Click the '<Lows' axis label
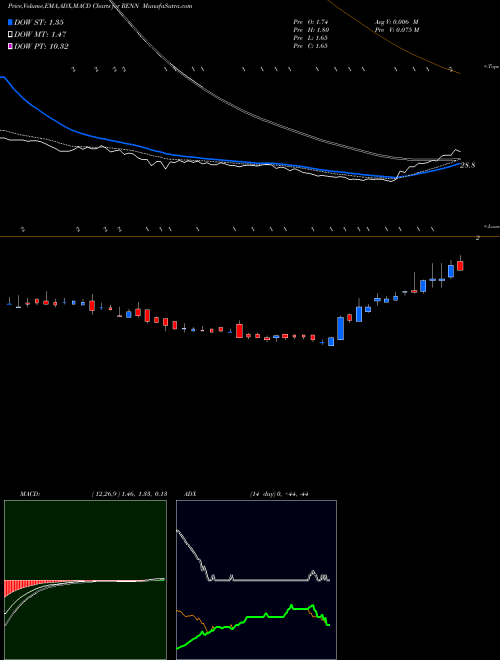 pos(491,226)
